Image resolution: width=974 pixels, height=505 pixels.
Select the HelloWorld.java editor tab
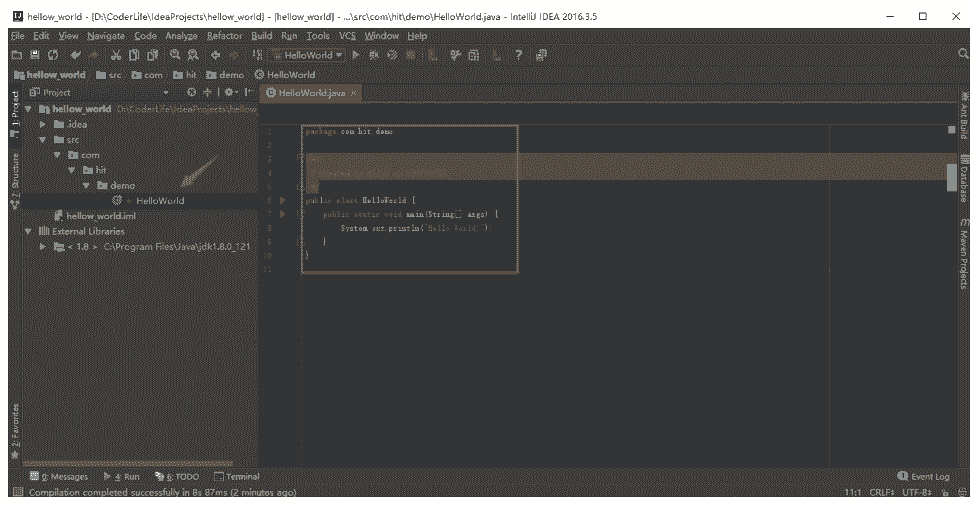pos(310,93)
